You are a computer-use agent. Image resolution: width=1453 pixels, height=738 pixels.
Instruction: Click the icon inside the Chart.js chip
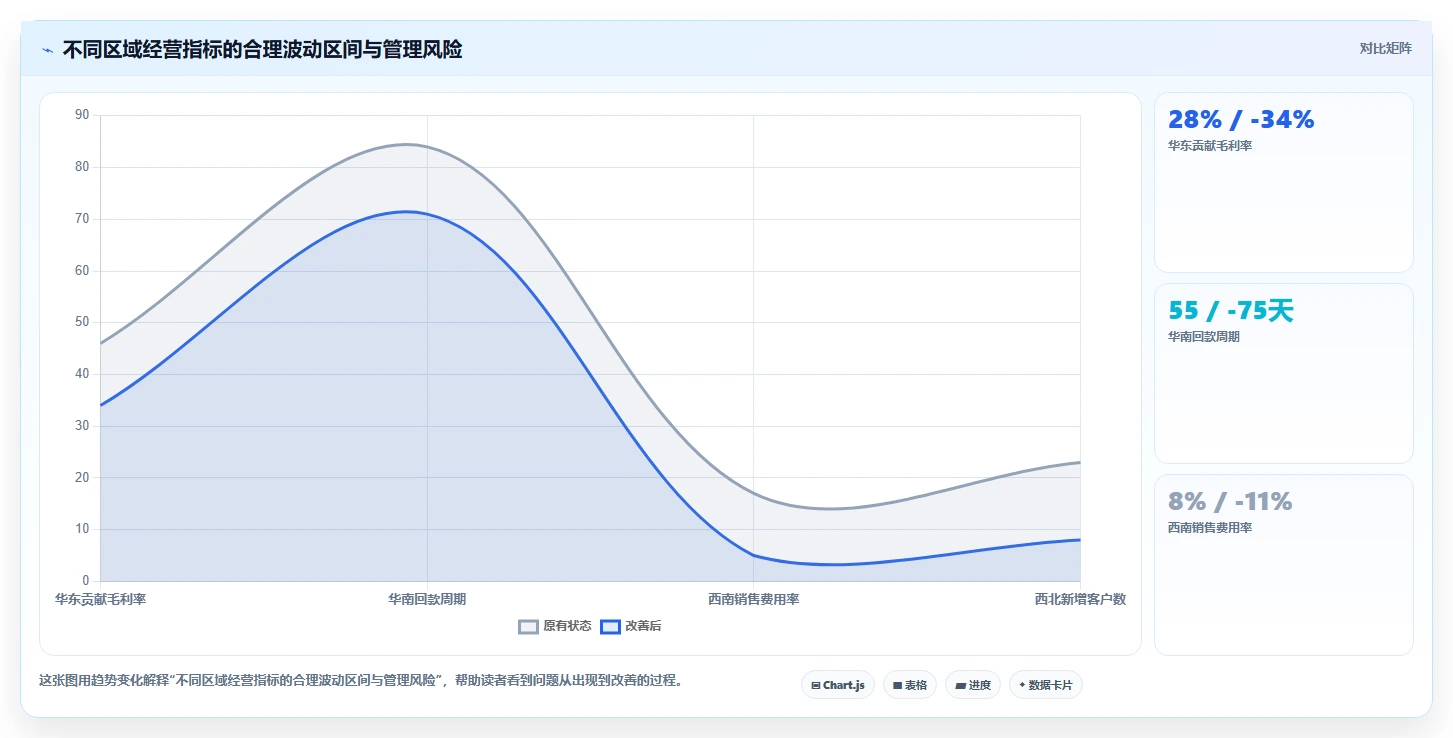(x=816, y=686)
